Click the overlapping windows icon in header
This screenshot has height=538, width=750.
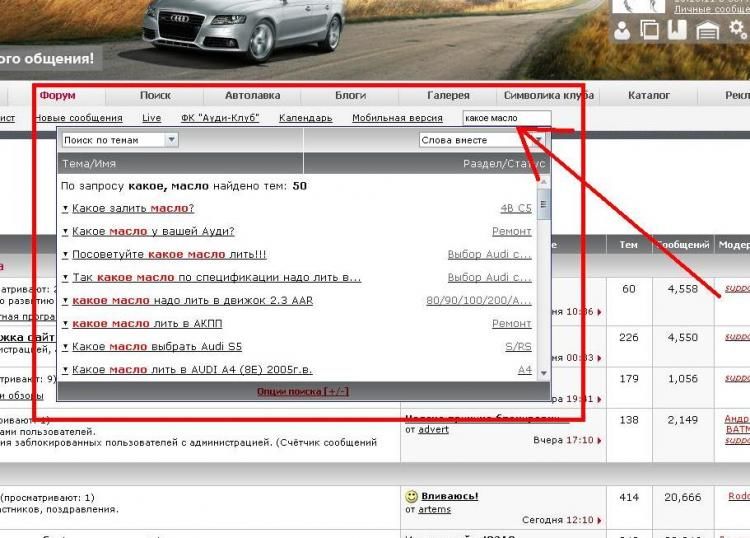[650, 30]
